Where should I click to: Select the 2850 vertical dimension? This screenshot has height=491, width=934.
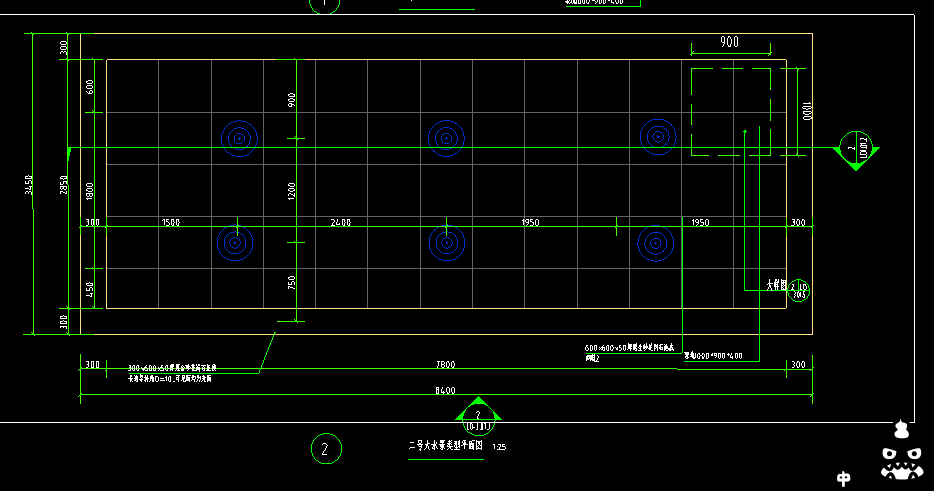coord(64,184)
